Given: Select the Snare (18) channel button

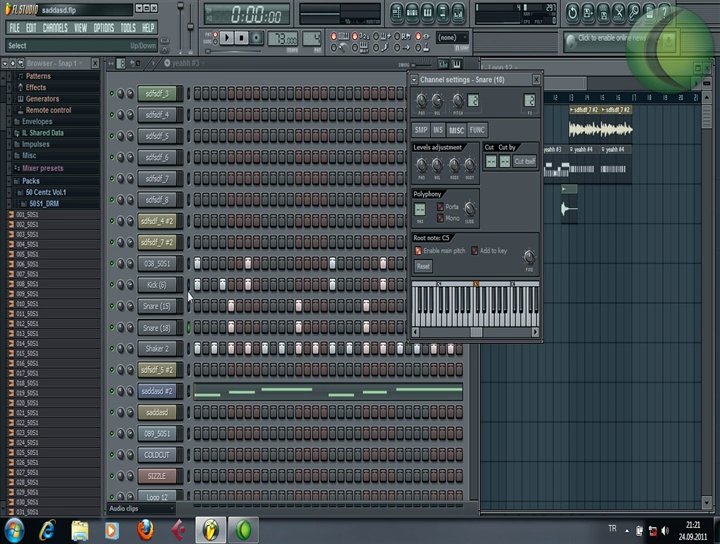Looking at the screenshot, I should 157,328.
